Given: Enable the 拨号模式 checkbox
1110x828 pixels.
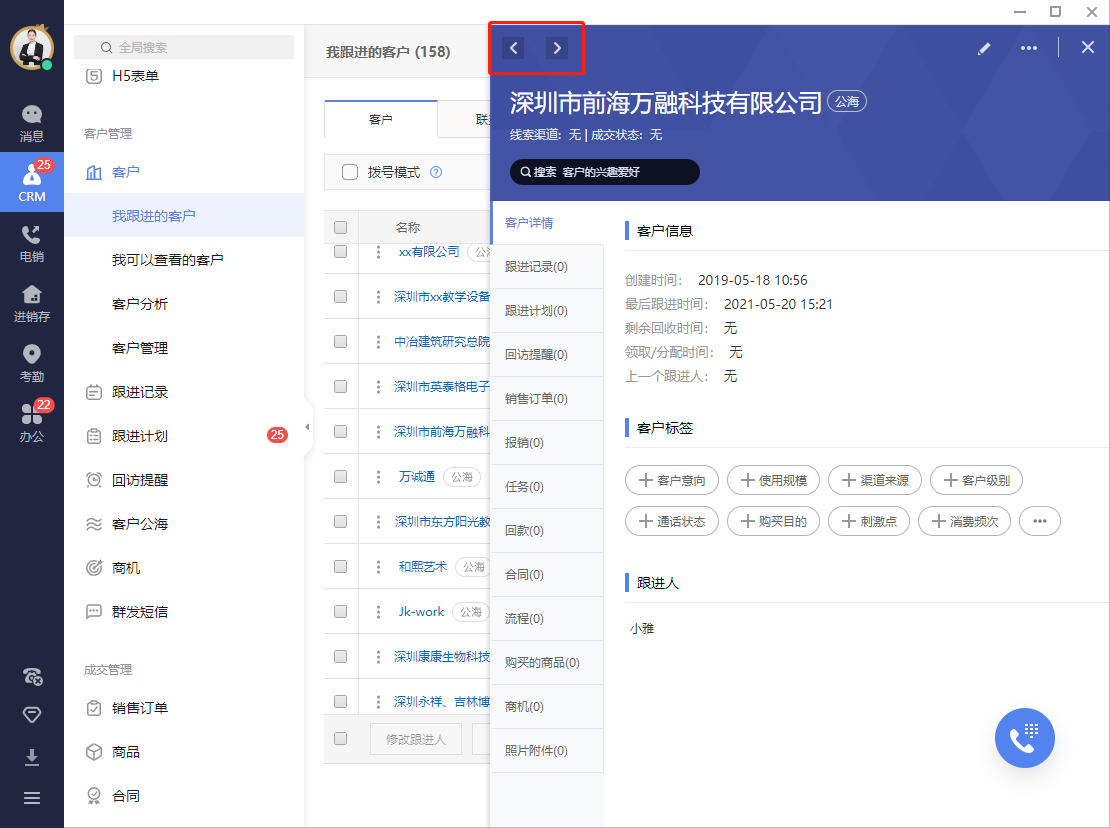Looking at the screenshot, I should 350,172.
